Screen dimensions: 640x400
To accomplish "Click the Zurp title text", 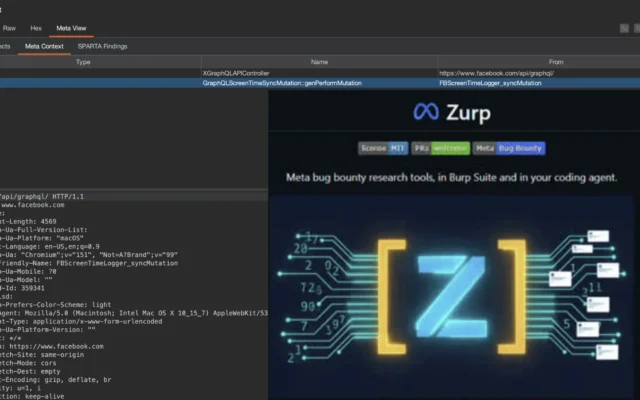I will [x=468, y=113].
